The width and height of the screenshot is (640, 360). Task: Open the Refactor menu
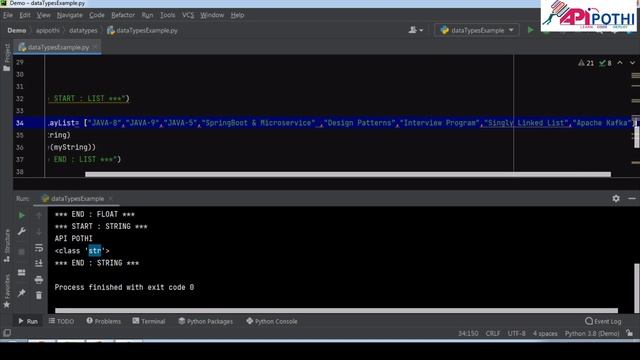click(x=123, y=15)
